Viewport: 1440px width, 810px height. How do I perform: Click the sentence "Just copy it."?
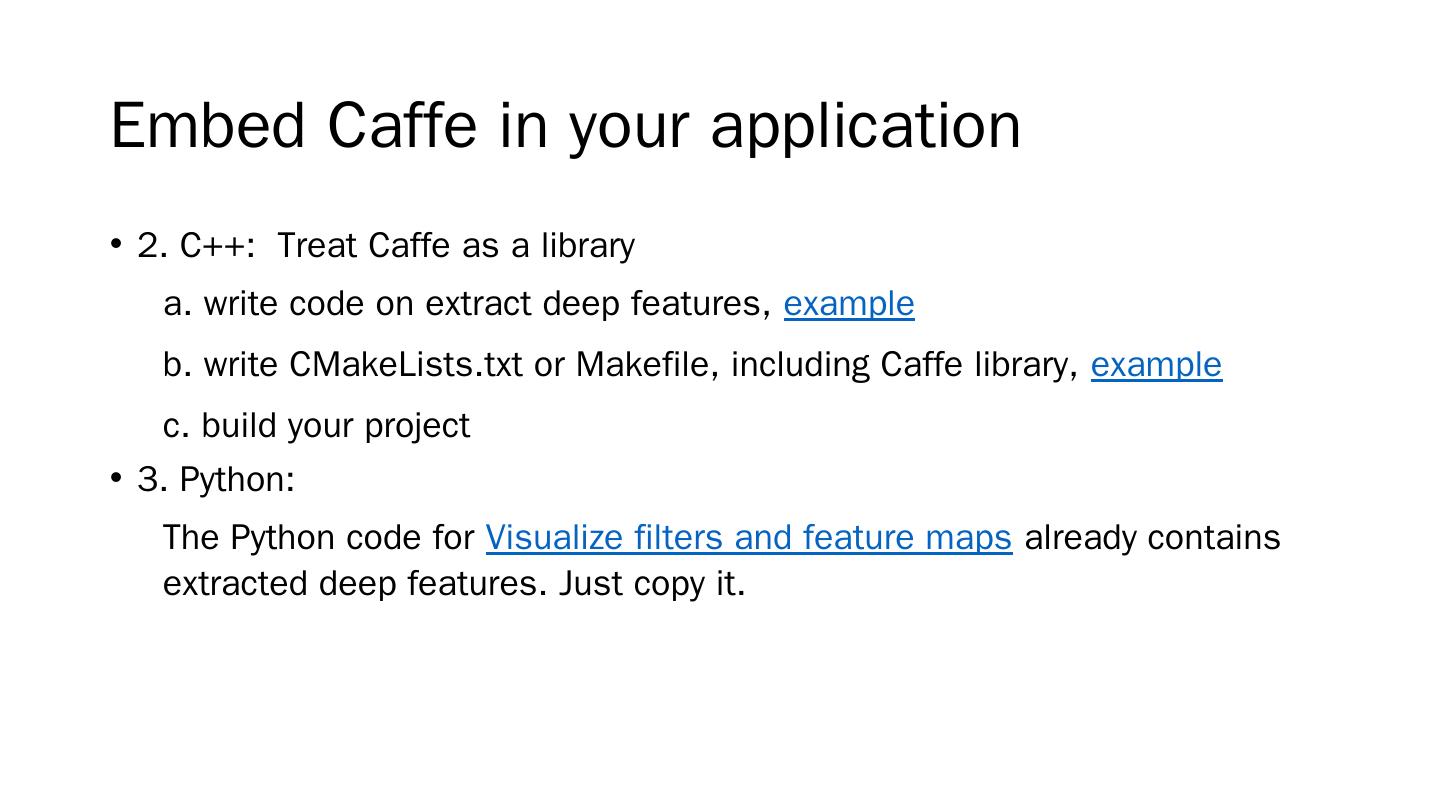coord(652,583)
